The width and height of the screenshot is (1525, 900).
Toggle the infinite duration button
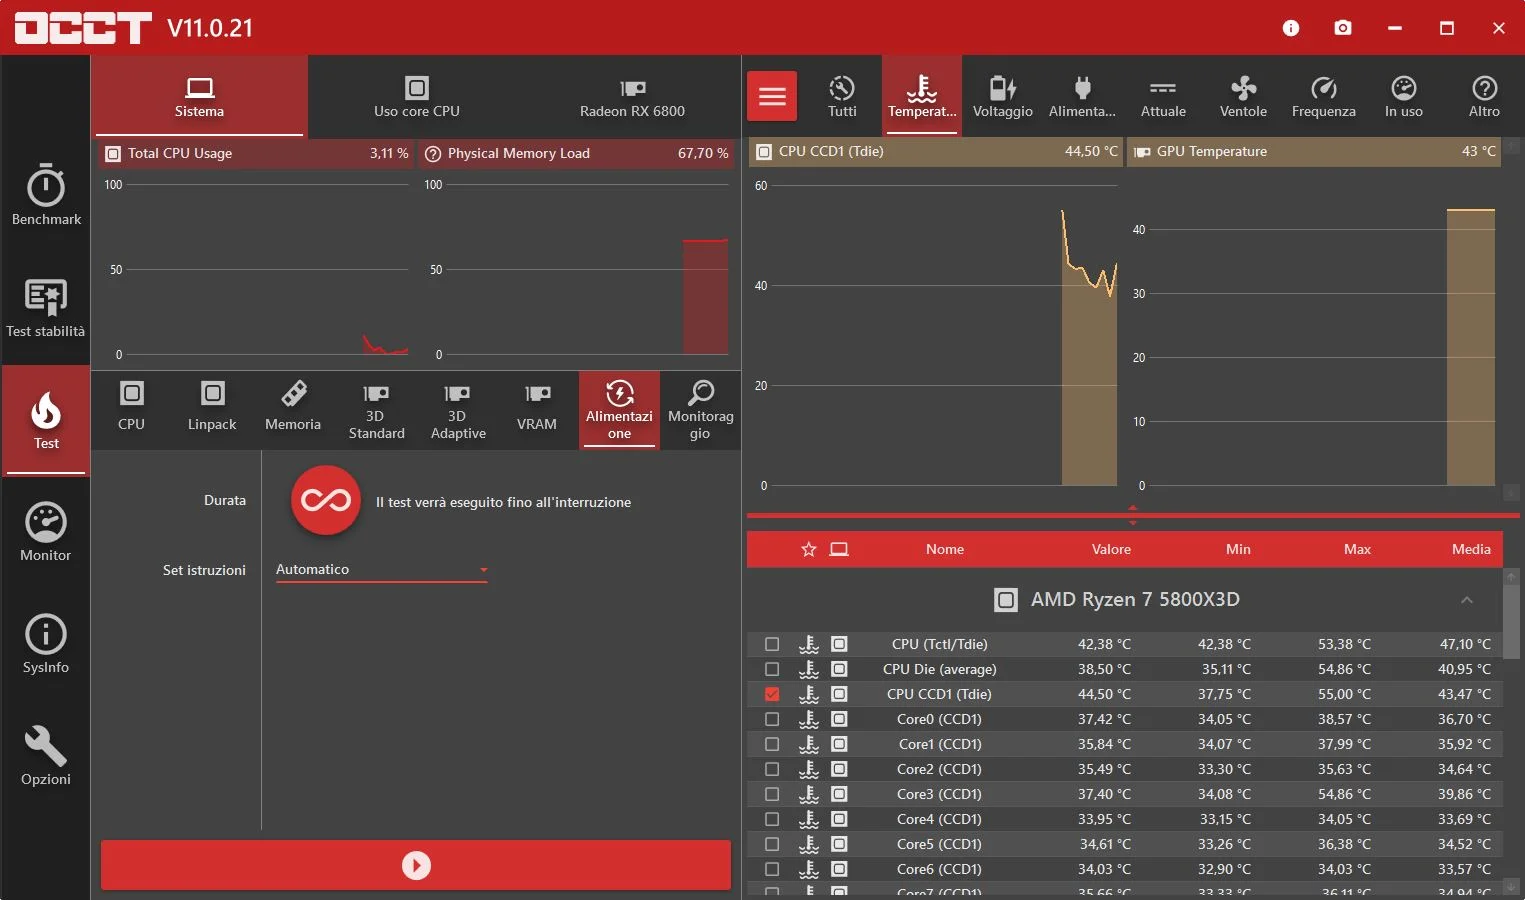pyautogui.click(x=326, y=500)
